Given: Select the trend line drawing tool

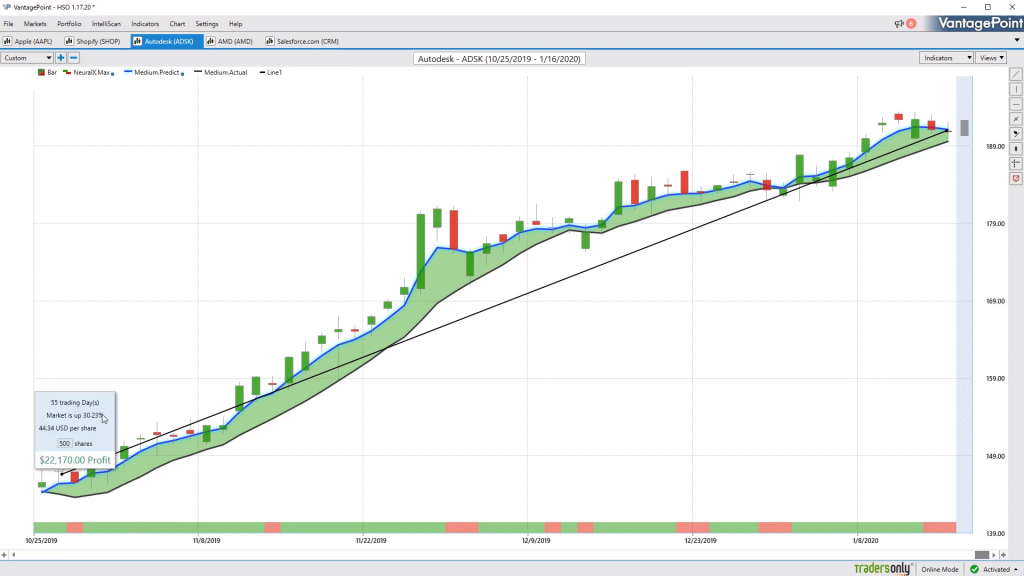Looking at the screenshot, I should pyautogui.click(x=1016, y=74).
